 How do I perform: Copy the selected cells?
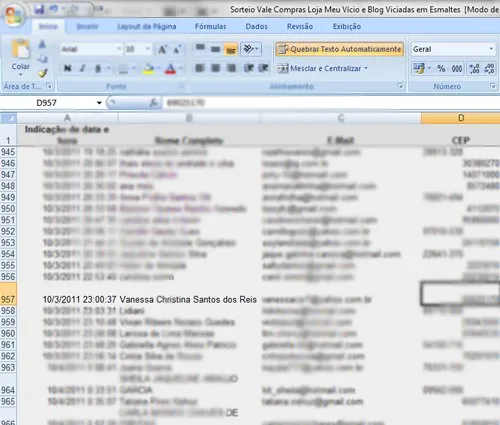click(x=42, y=59)
